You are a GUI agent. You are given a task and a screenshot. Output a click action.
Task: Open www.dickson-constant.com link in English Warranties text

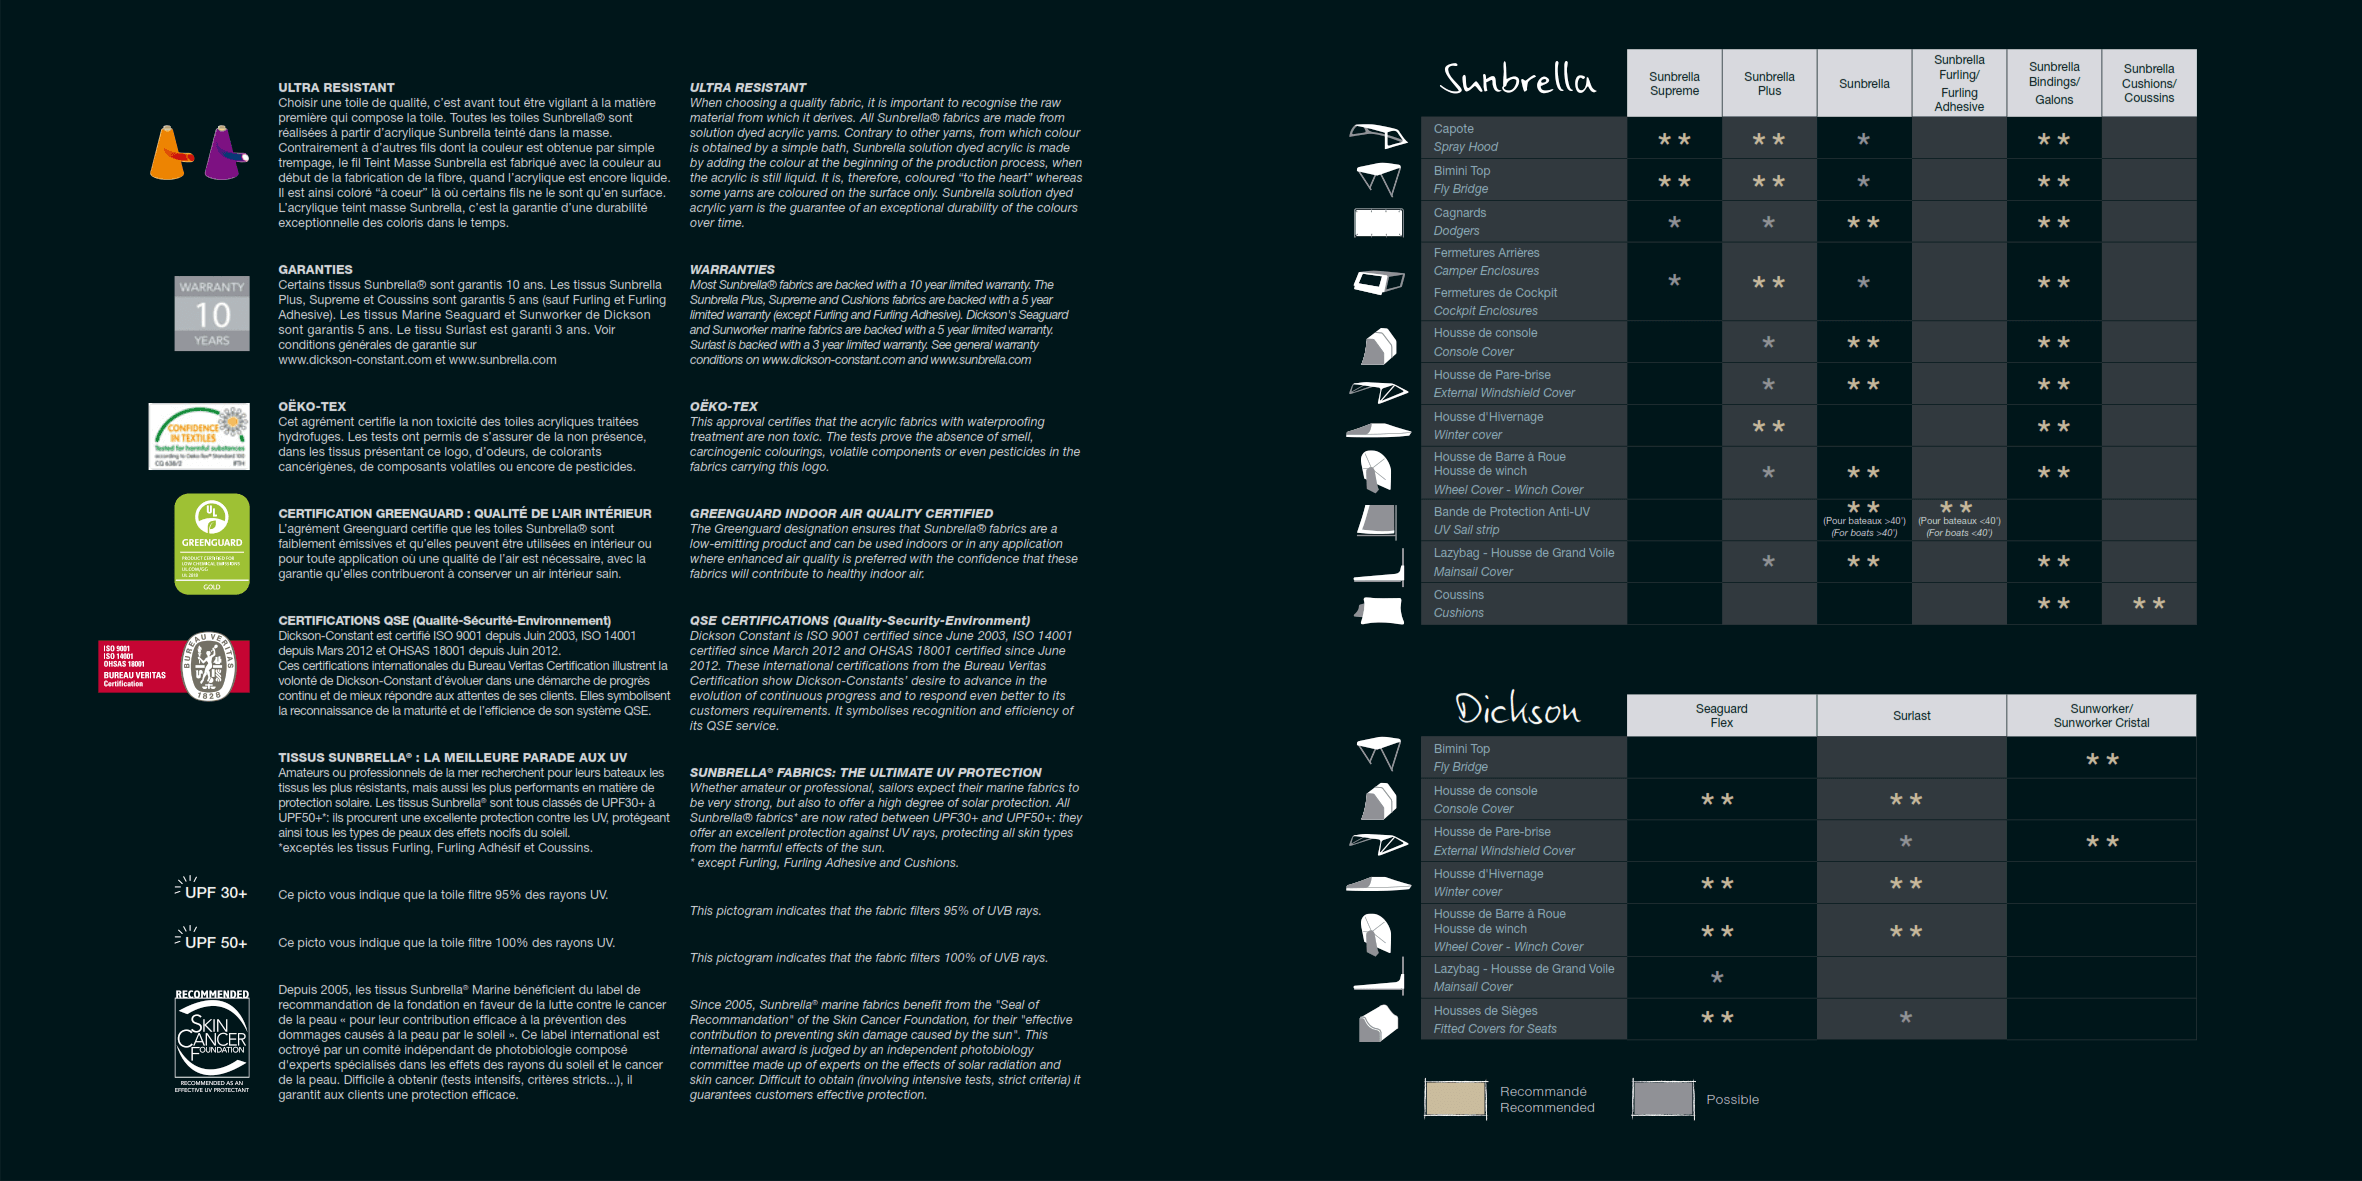point(833,360)
